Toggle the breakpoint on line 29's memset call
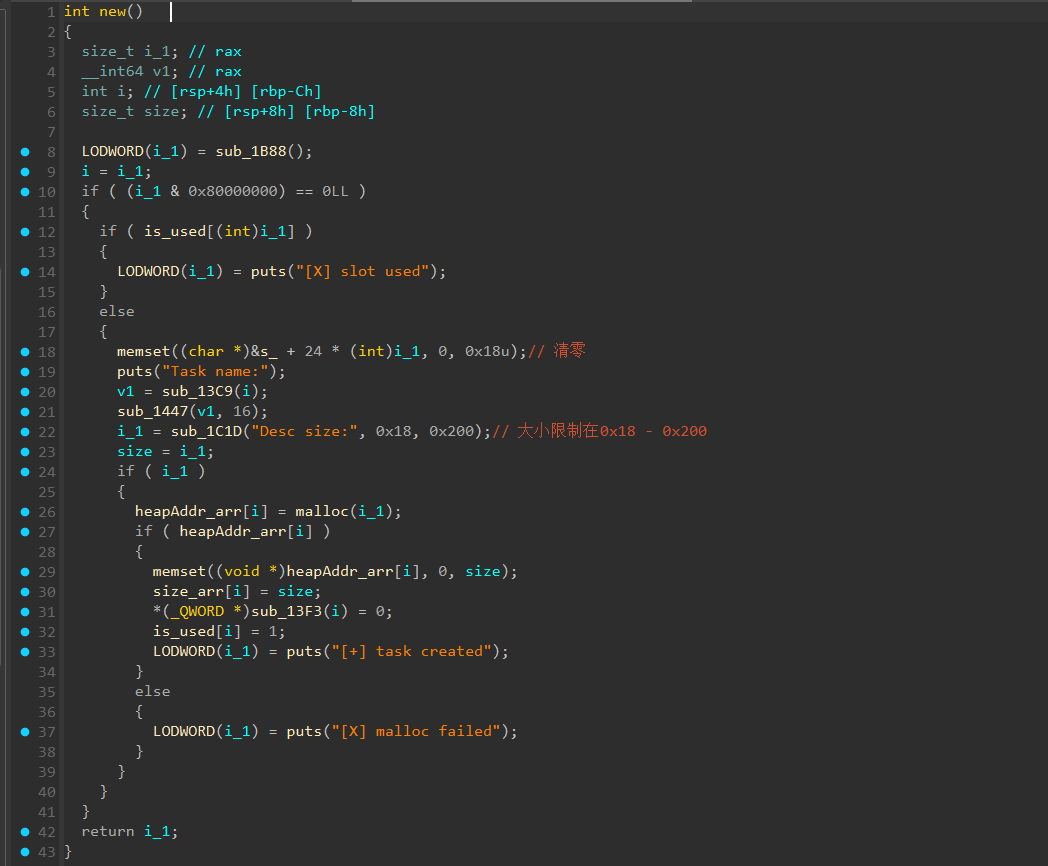Image resolution: width=1048 pixels, height=866 pixels. 24,572
